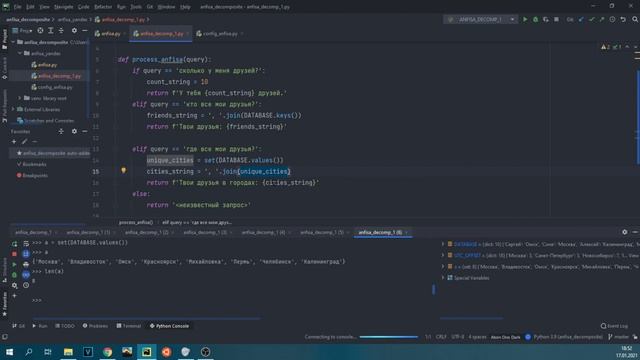This screenshot has height=360, width=640.
Task: Click the plus icon in Favorites toolbar
Action: tap(14, 142)
